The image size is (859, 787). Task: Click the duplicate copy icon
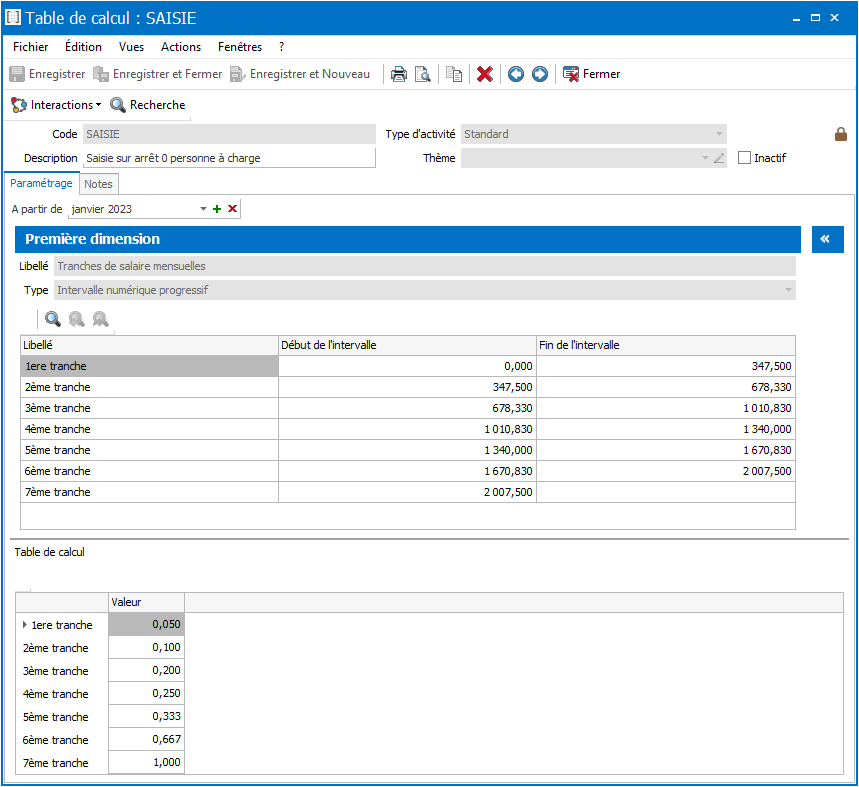[x=454, y=74]
